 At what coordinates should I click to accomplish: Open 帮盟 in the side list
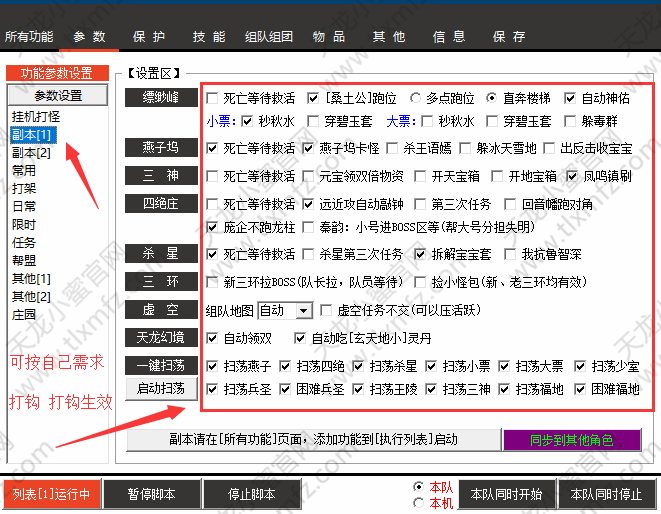click(24, 261)
